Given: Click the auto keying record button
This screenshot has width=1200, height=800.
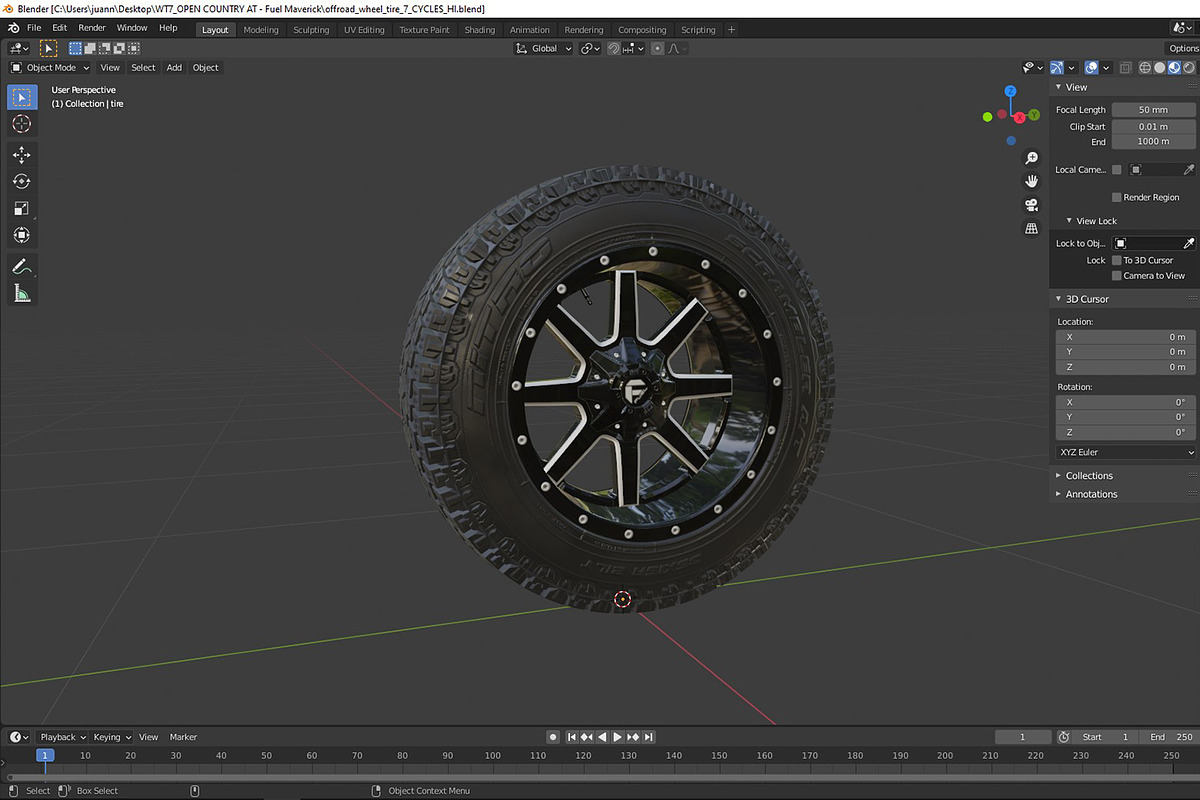Looking at the screenshot, I should point(553,737).
